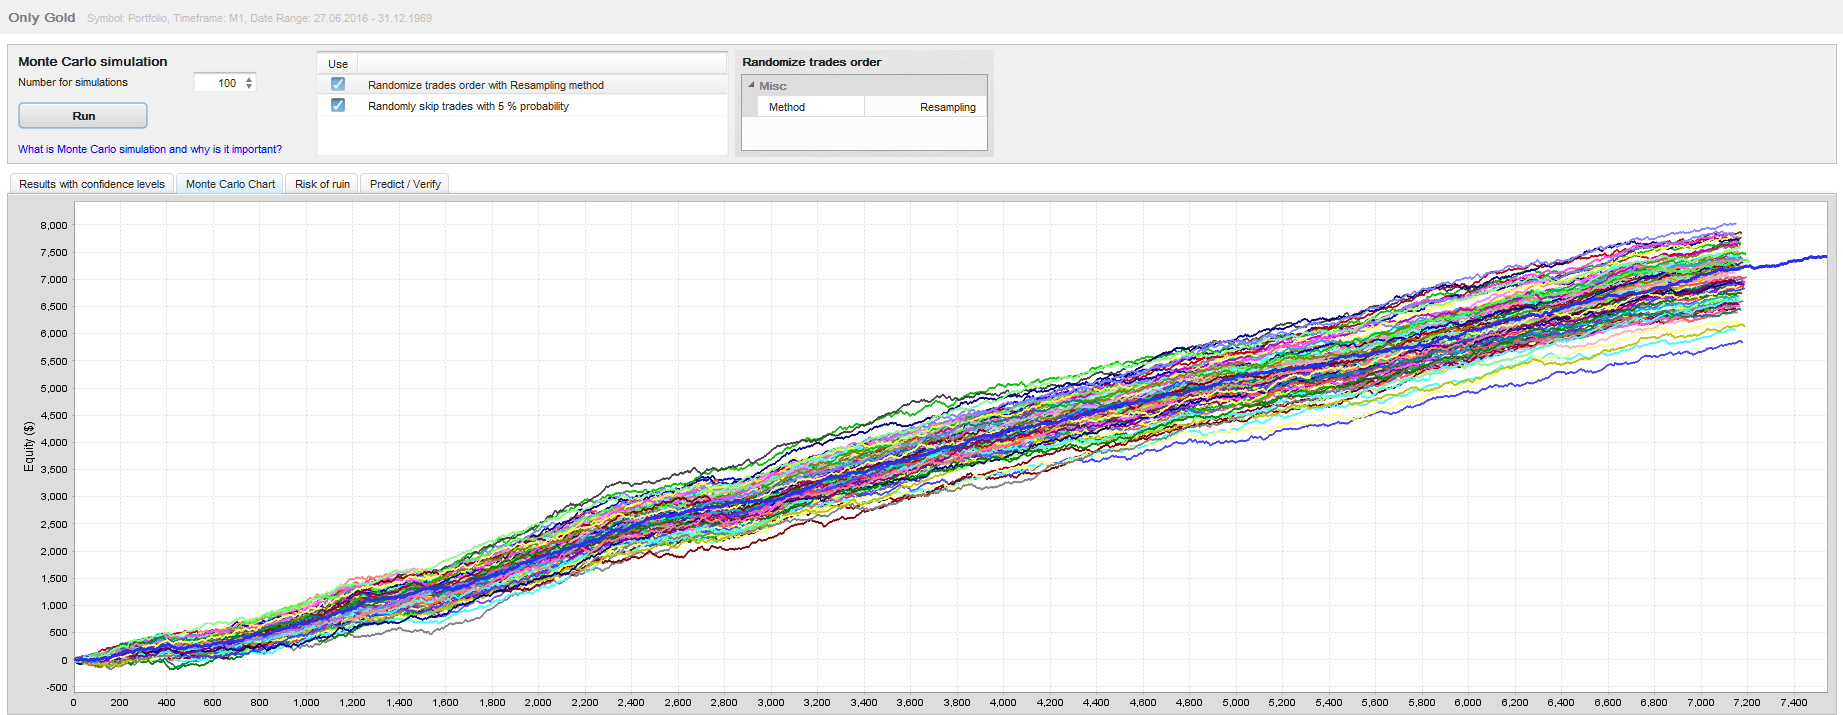Image resolution: width=1843 pixels, height=715 pixels.
Task: Collapse the Misc section triangle
Action: coord(751,85)
